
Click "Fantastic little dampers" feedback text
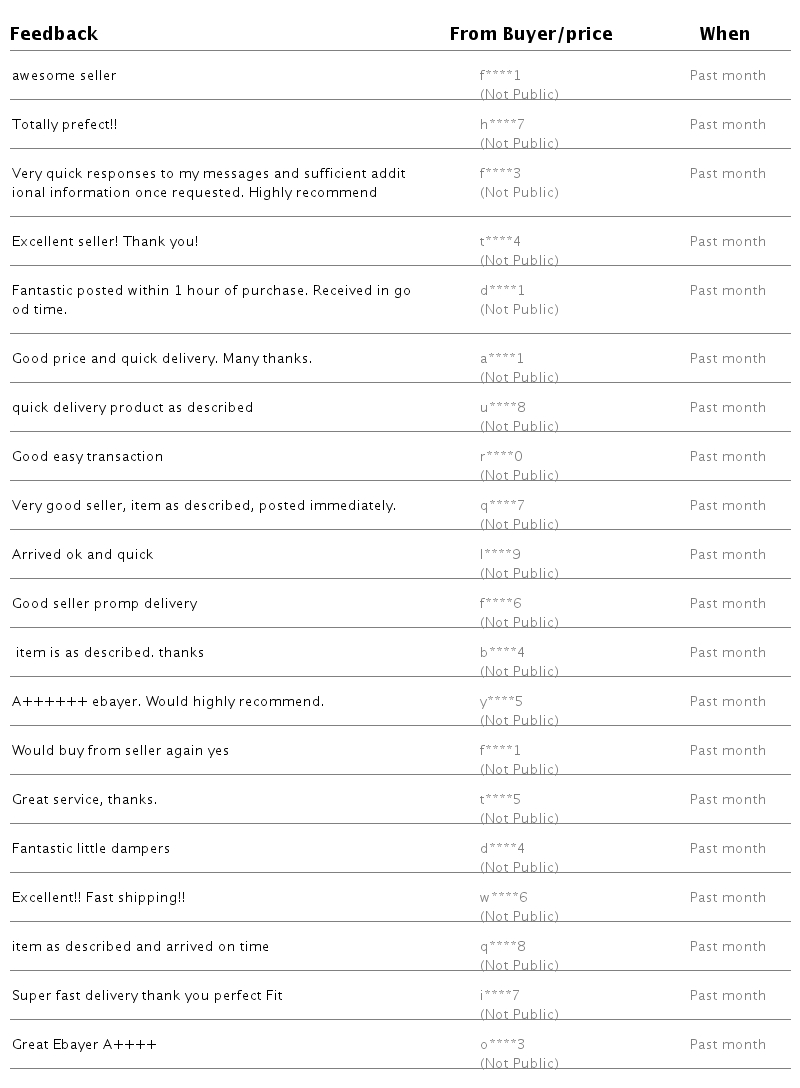91,849
